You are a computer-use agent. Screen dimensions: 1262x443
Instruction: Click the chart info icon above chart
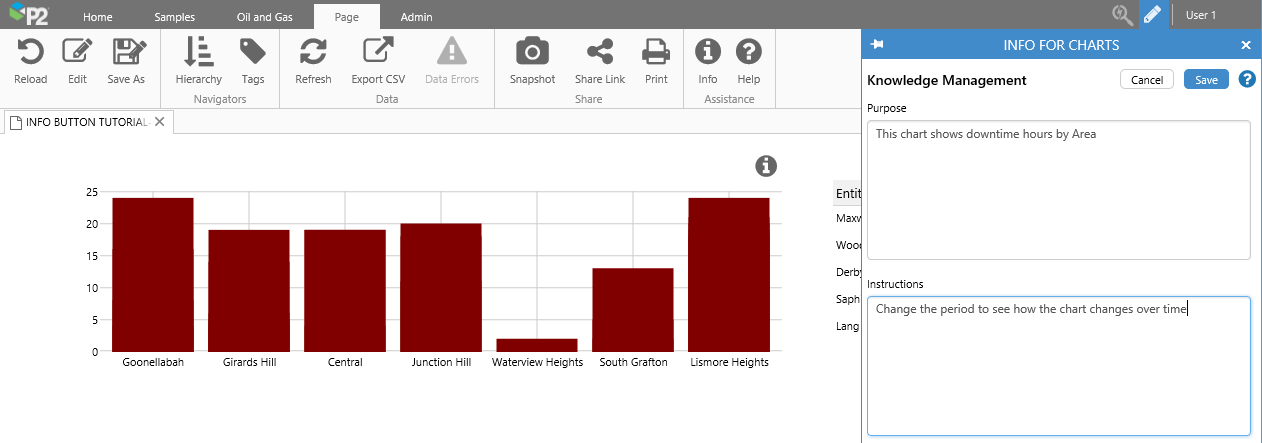(x=766, y=166)
